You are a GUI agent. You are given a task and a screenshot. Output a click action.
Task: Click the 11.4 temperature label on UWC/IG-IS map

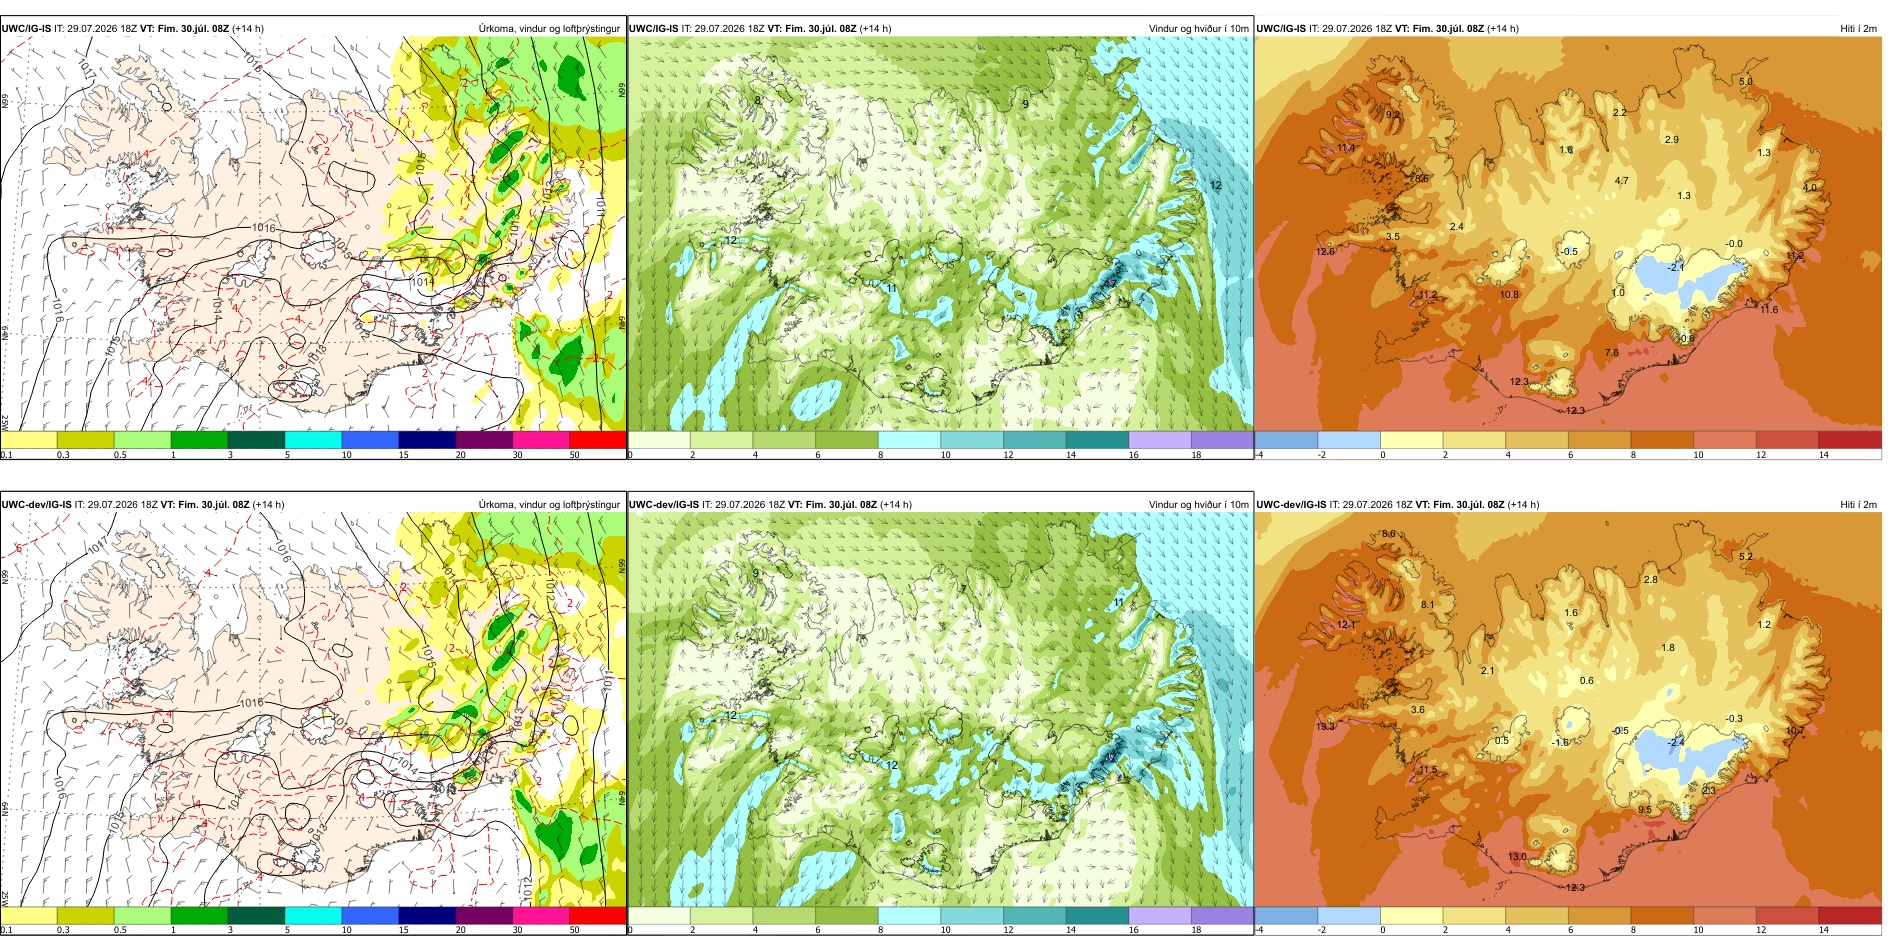(x=1346, y=149)
